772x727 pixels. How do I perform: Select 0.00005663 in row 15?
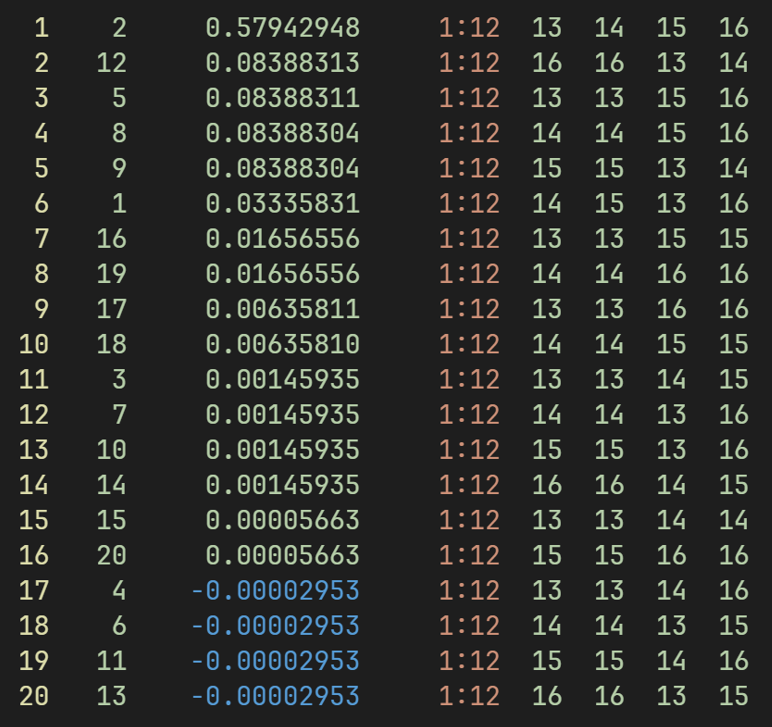(x=282, y=520)
